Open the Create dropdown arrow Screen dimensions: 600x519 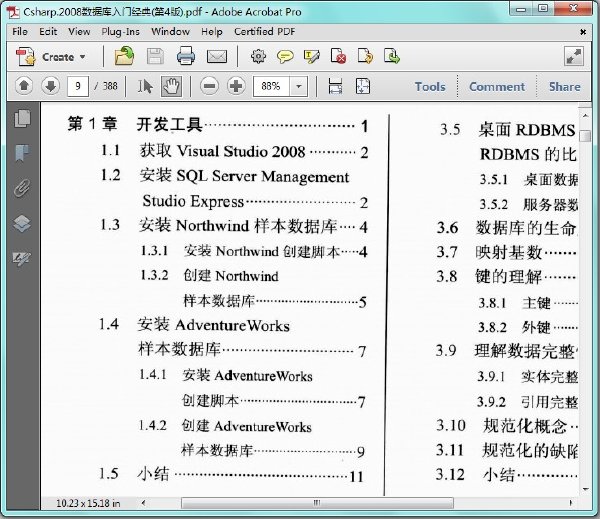point(83,57)
